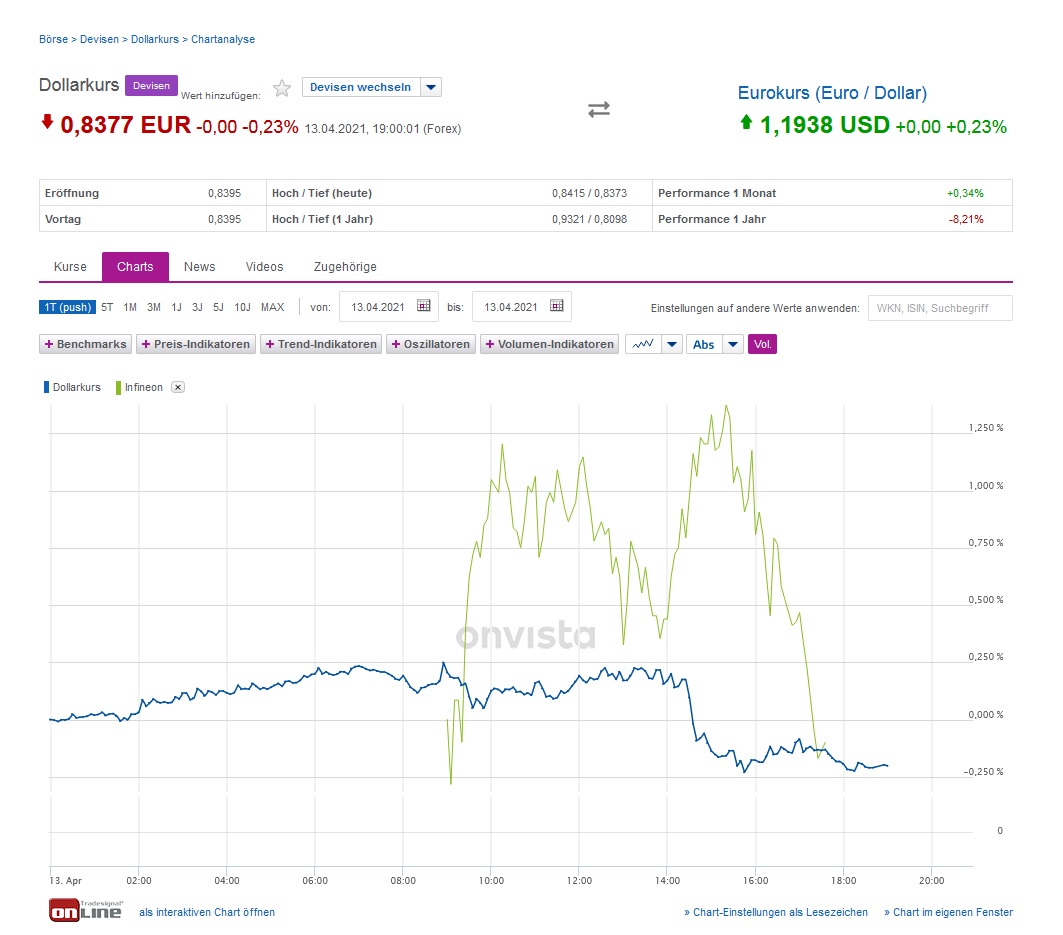Switch to the News tab
This screenshot has height=935, width=1063.
click(199, 267)
